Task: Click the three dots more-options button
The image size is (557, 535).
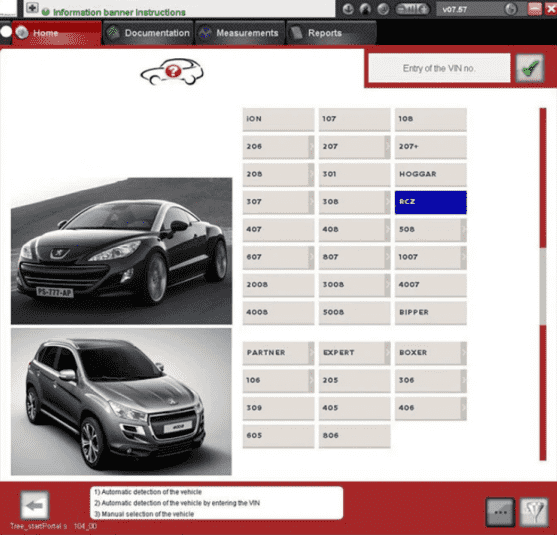Action: [x=500, y=512]
